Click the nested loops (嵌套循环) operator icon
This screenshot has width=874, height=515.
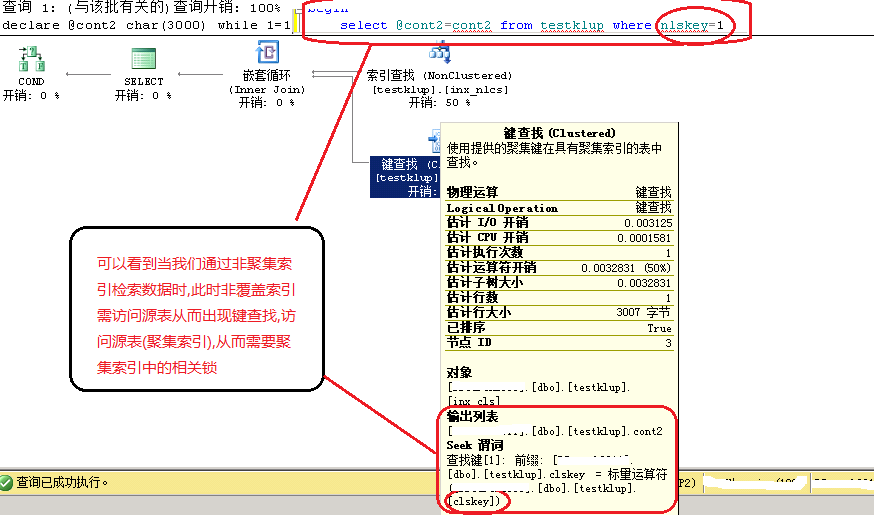pyautogui.click(x=268, y=52)
